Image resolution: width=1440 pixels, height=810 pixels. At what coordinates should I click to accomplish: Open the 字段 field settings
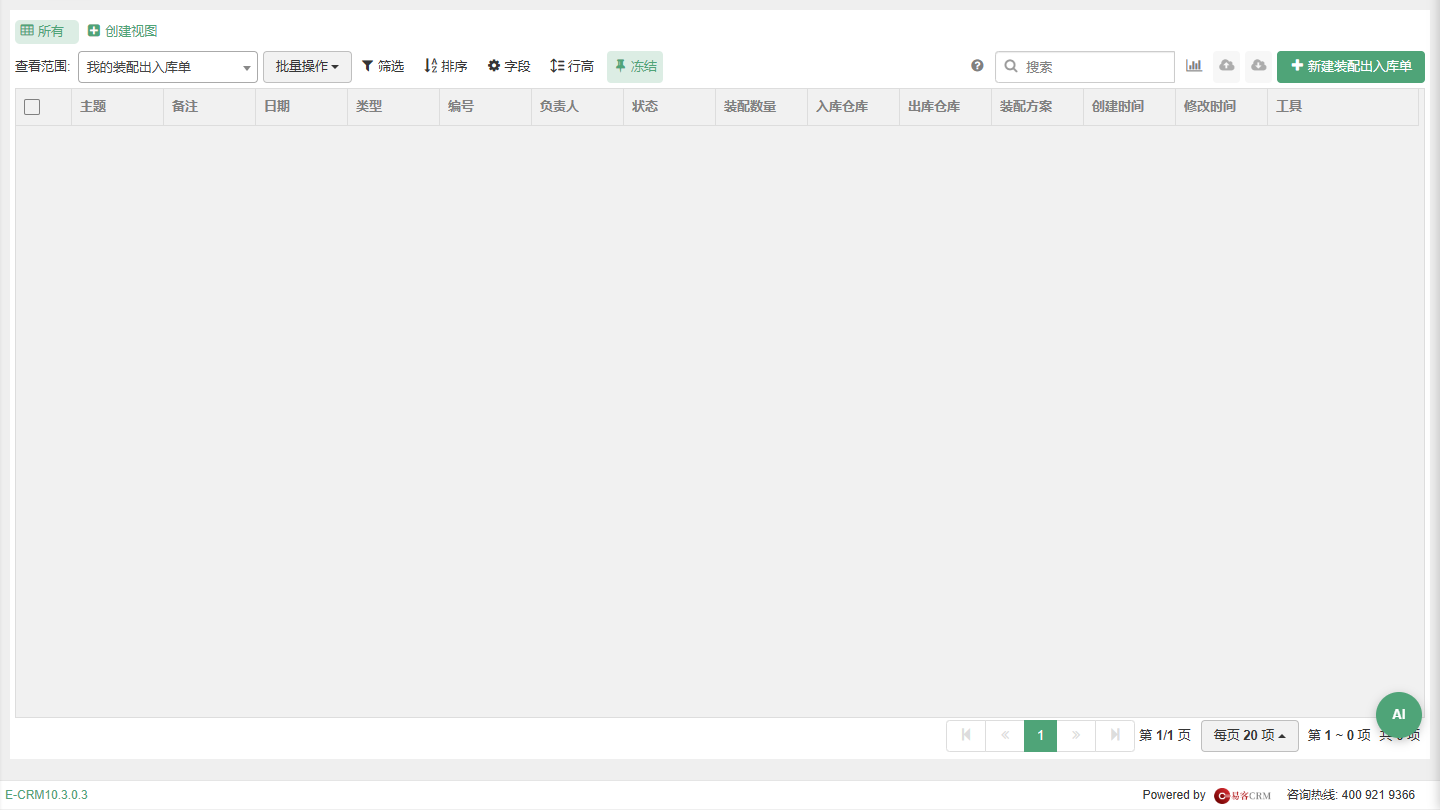[509, 66]
